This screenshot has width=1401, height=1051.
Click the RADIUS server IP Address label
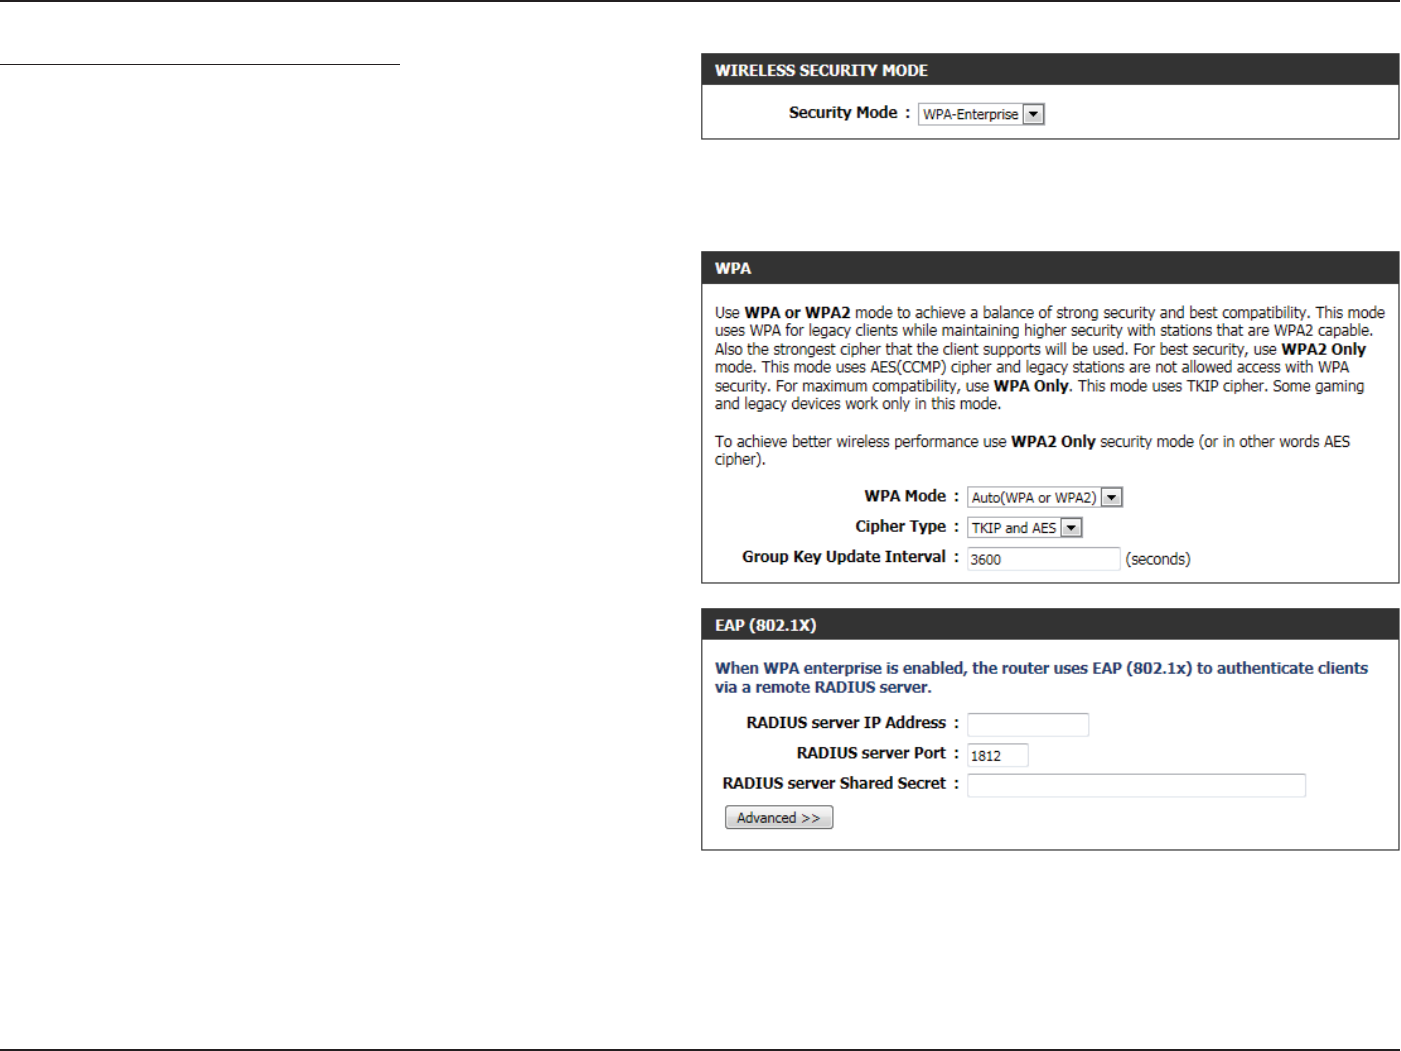[x=852, y=723]
